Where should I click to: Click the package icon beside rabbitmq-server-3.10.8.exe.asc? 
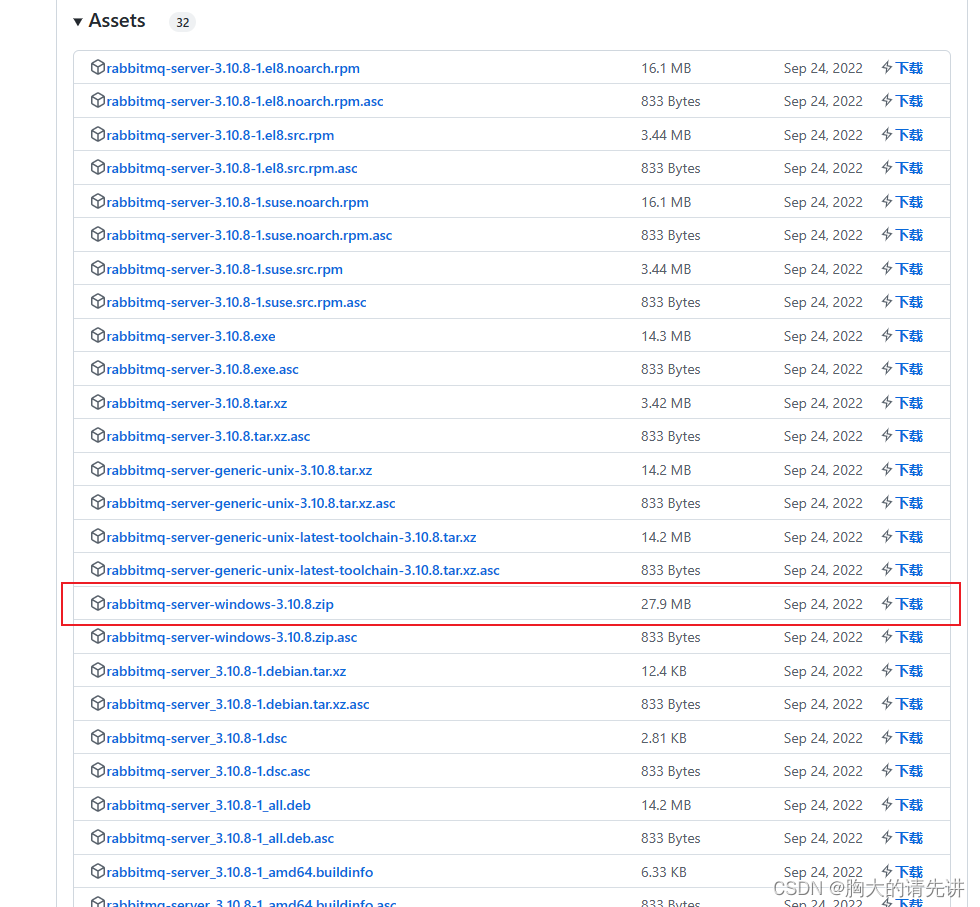point(98,368)
